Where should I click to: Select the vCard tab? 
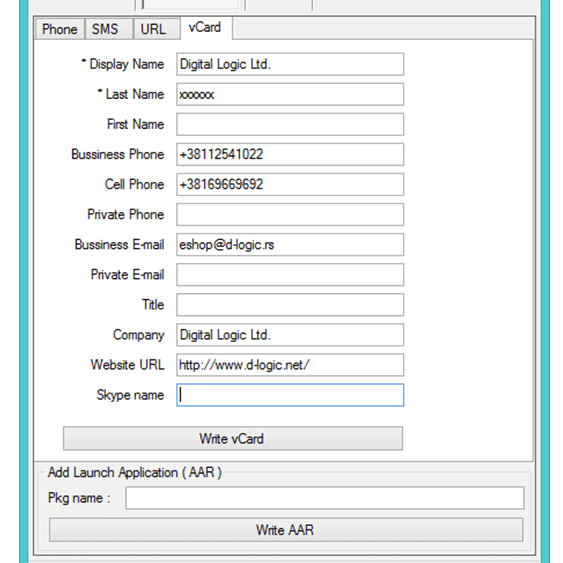coord(206,28)
